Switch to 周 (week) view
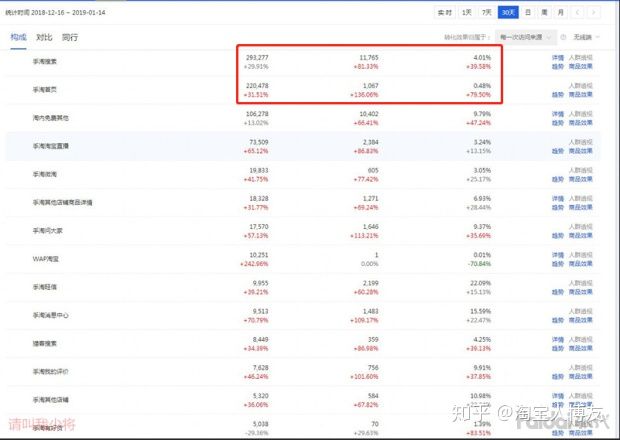620x440 pixels. [544, 12]
